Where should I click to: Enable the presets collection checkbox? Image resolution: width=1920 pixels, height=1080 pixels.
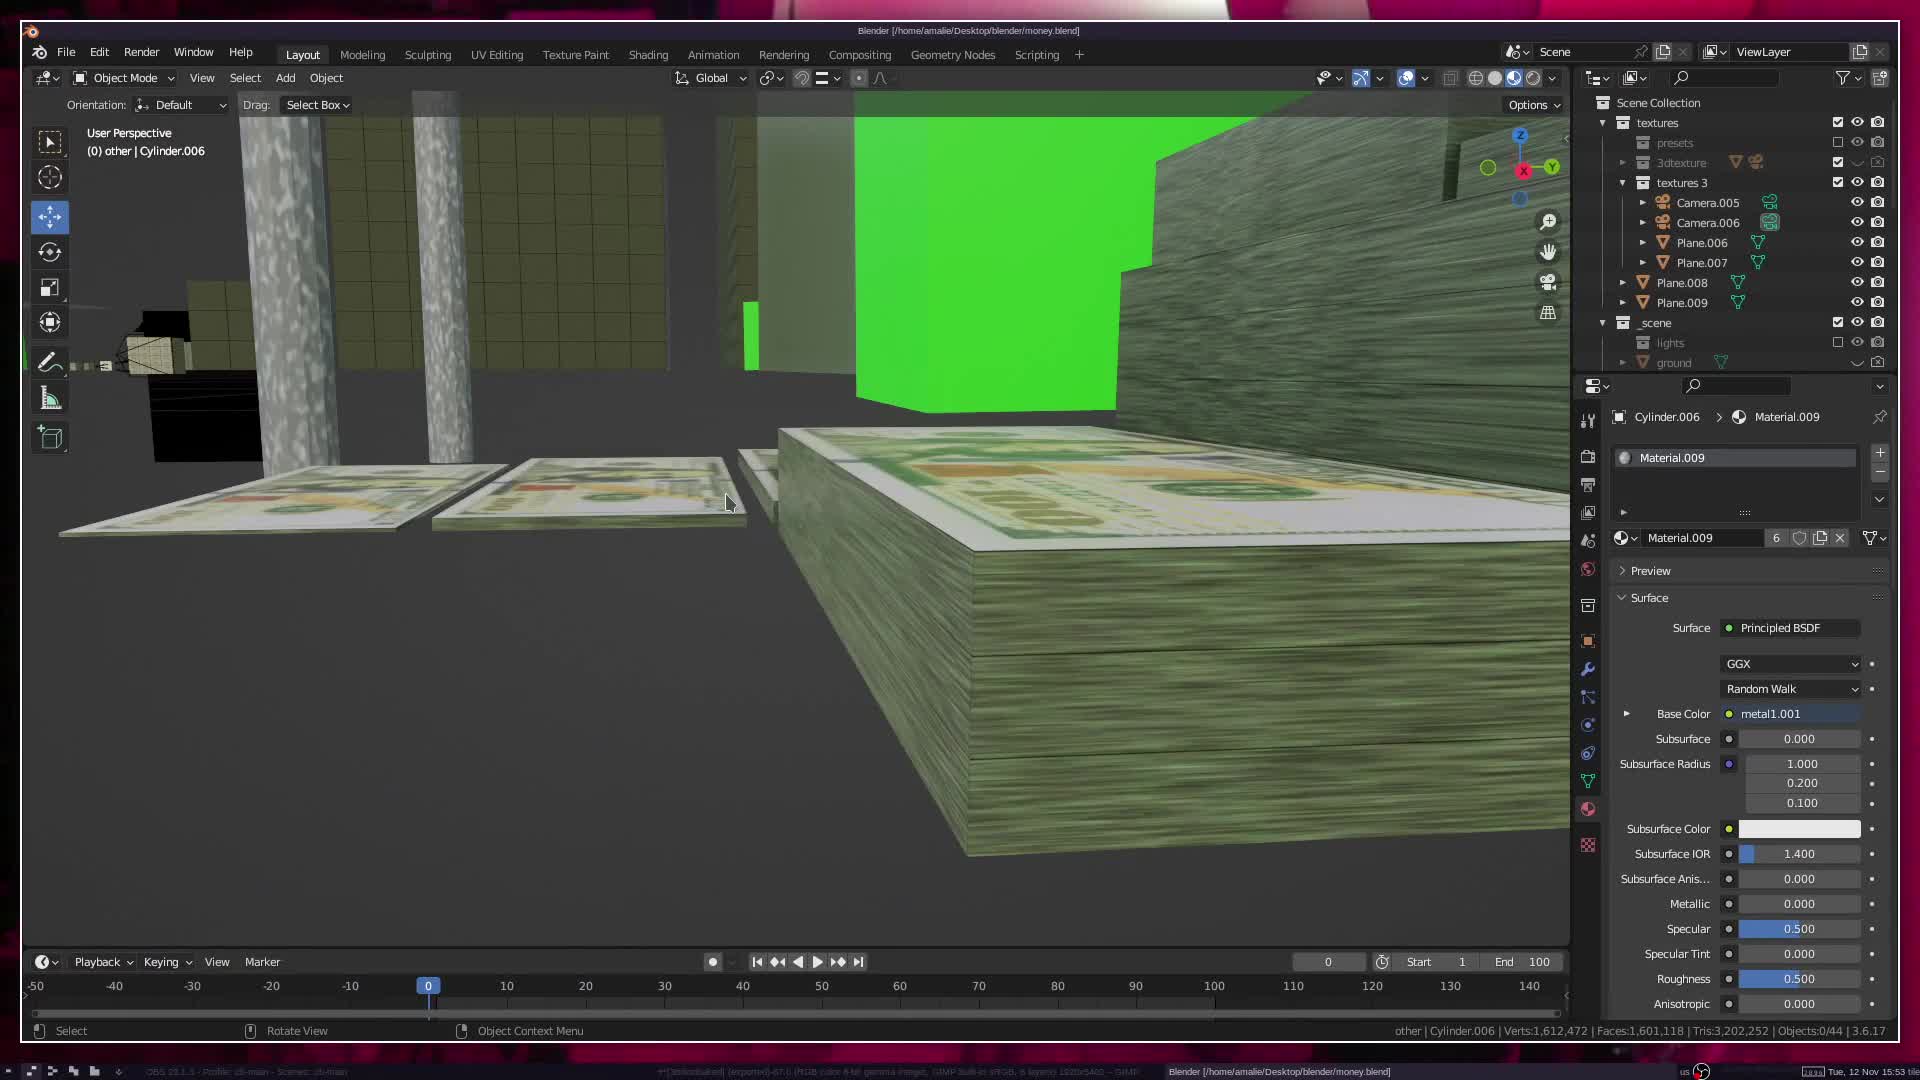(1837, 143)
